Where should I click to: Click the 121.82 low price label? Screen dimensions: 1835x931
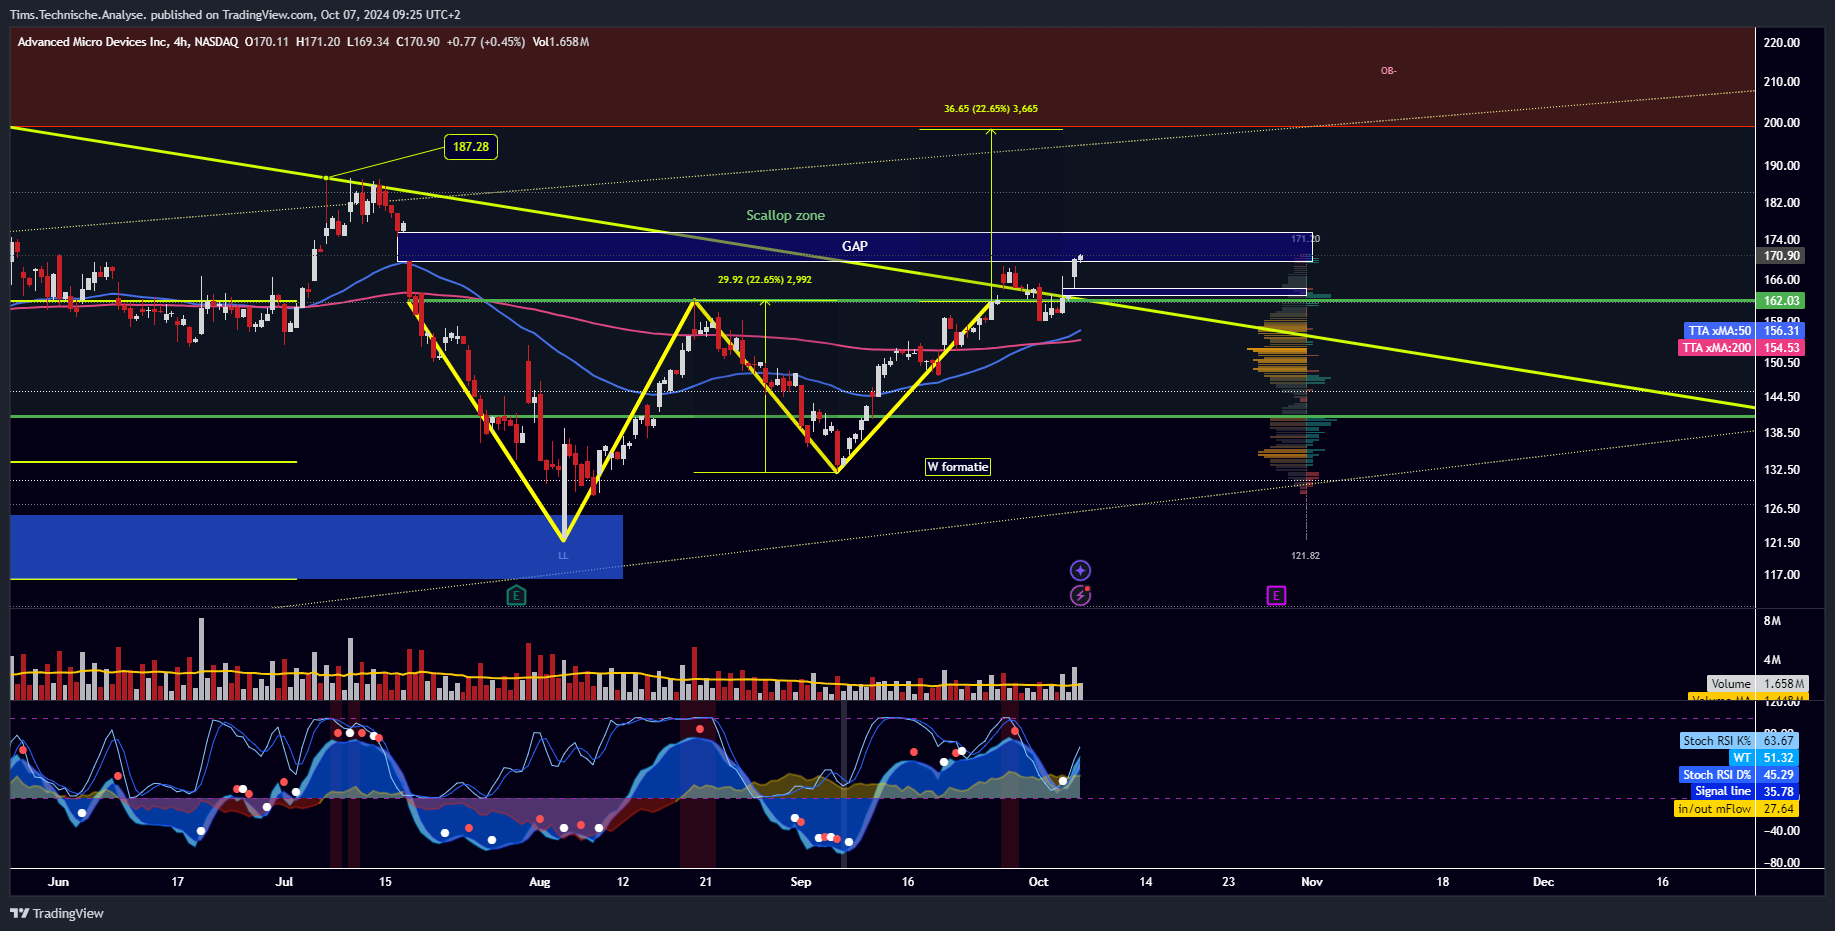[x=1305, y=555]
